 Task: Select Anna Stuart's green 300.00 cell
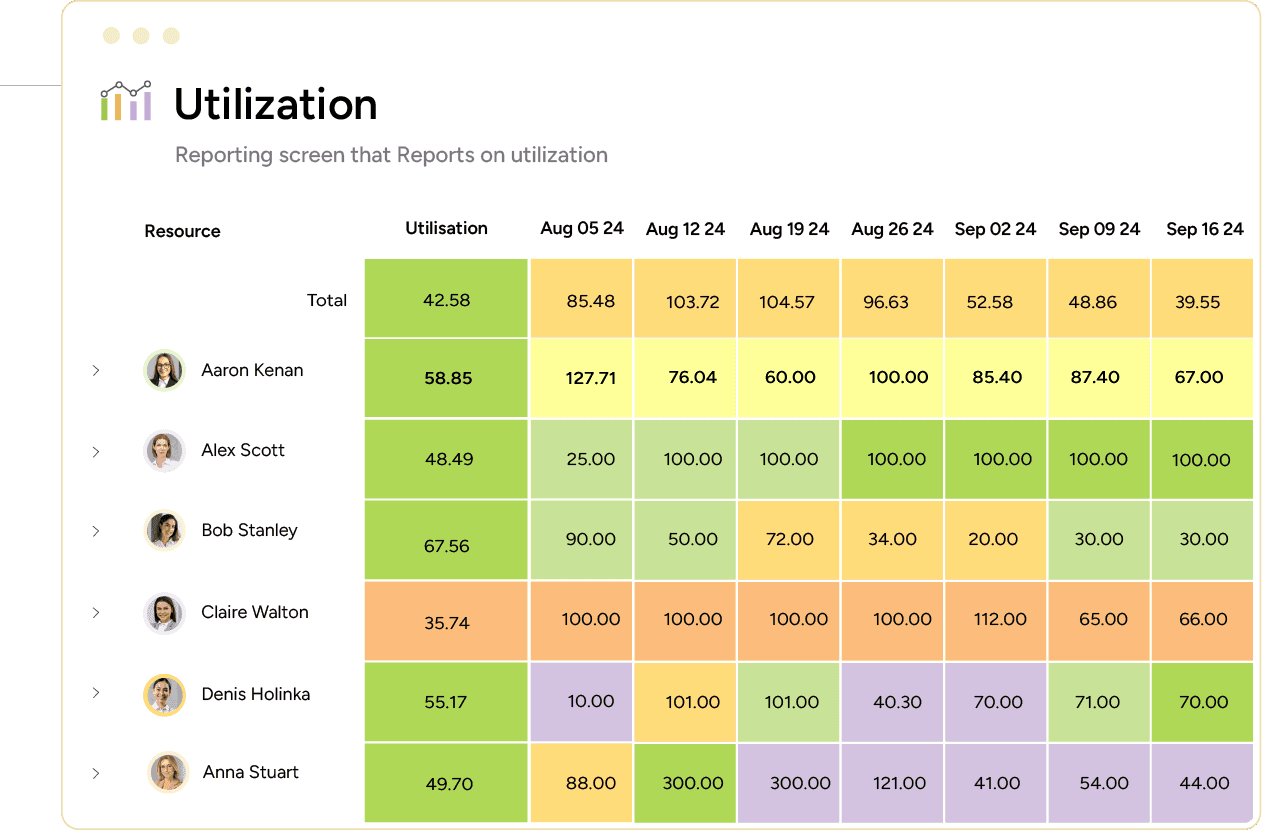(685, 783)
